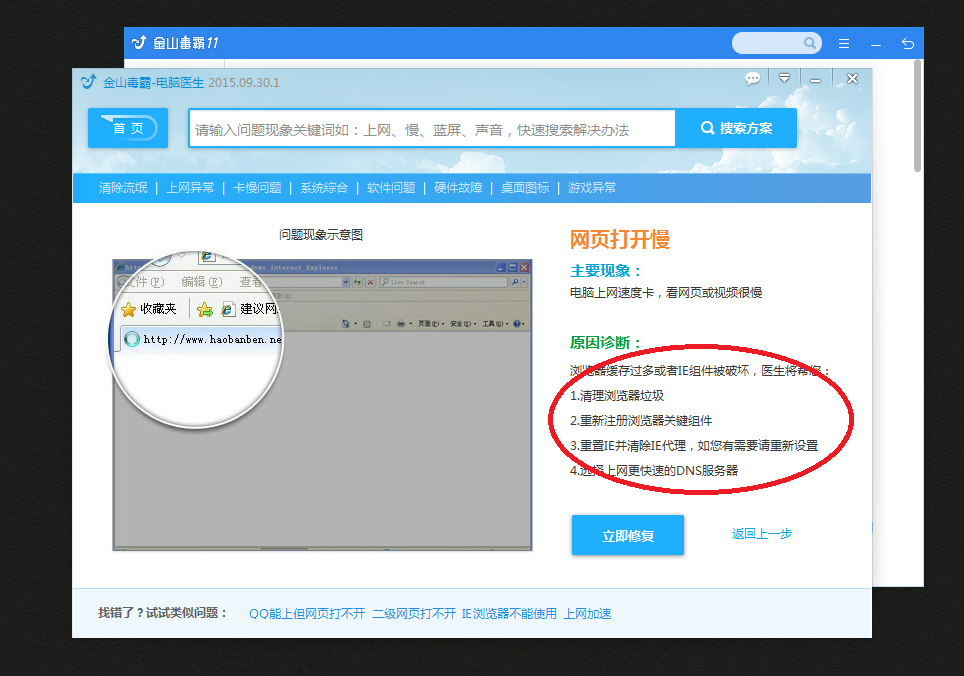Open the 系统综合 category
Screen dimensions: 964x676
point(324,188)
